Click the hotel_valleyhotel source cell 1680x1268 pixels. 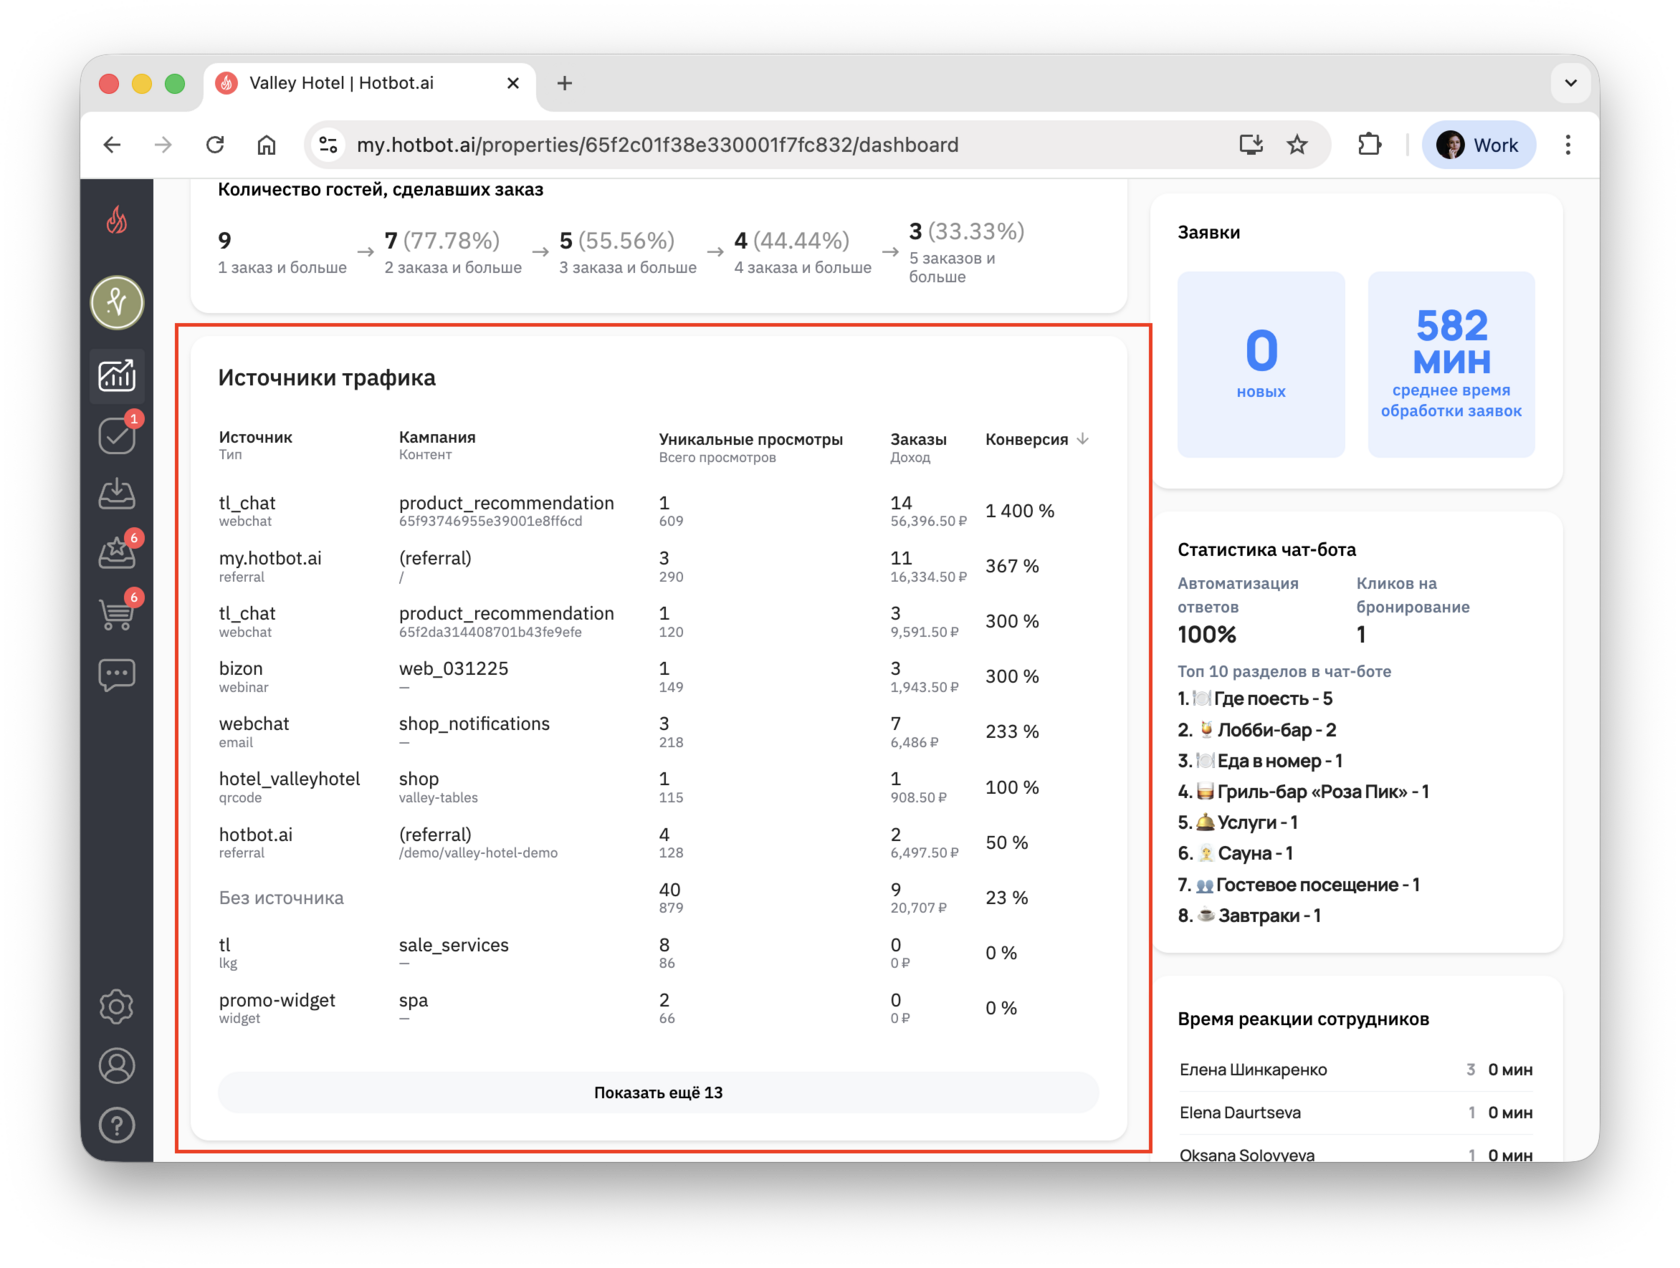(289, 778)
